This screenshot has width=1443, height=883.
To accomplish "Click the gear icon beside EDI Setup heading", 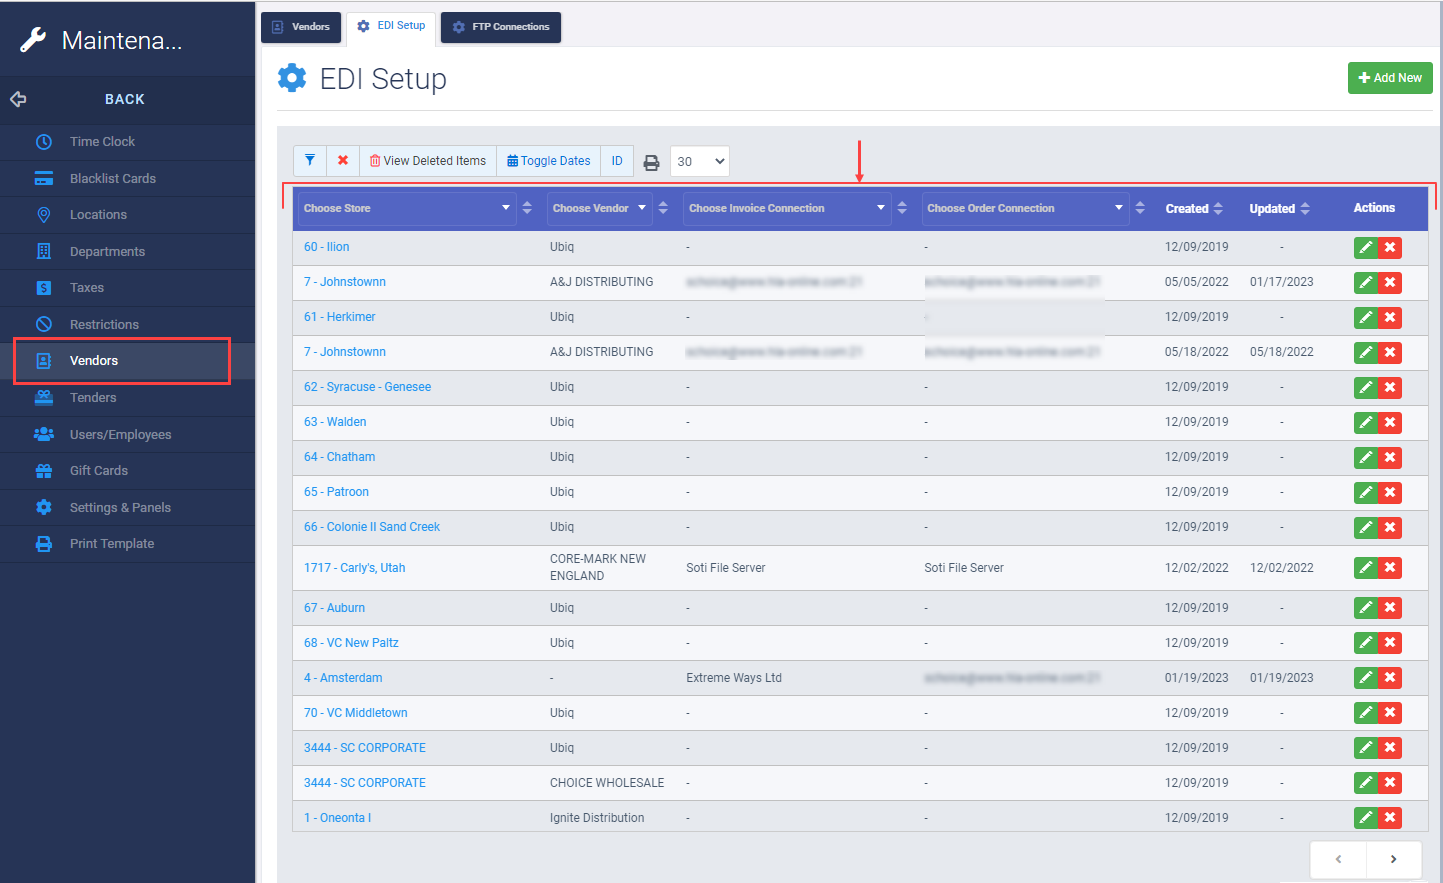I will tap(291, 78).
